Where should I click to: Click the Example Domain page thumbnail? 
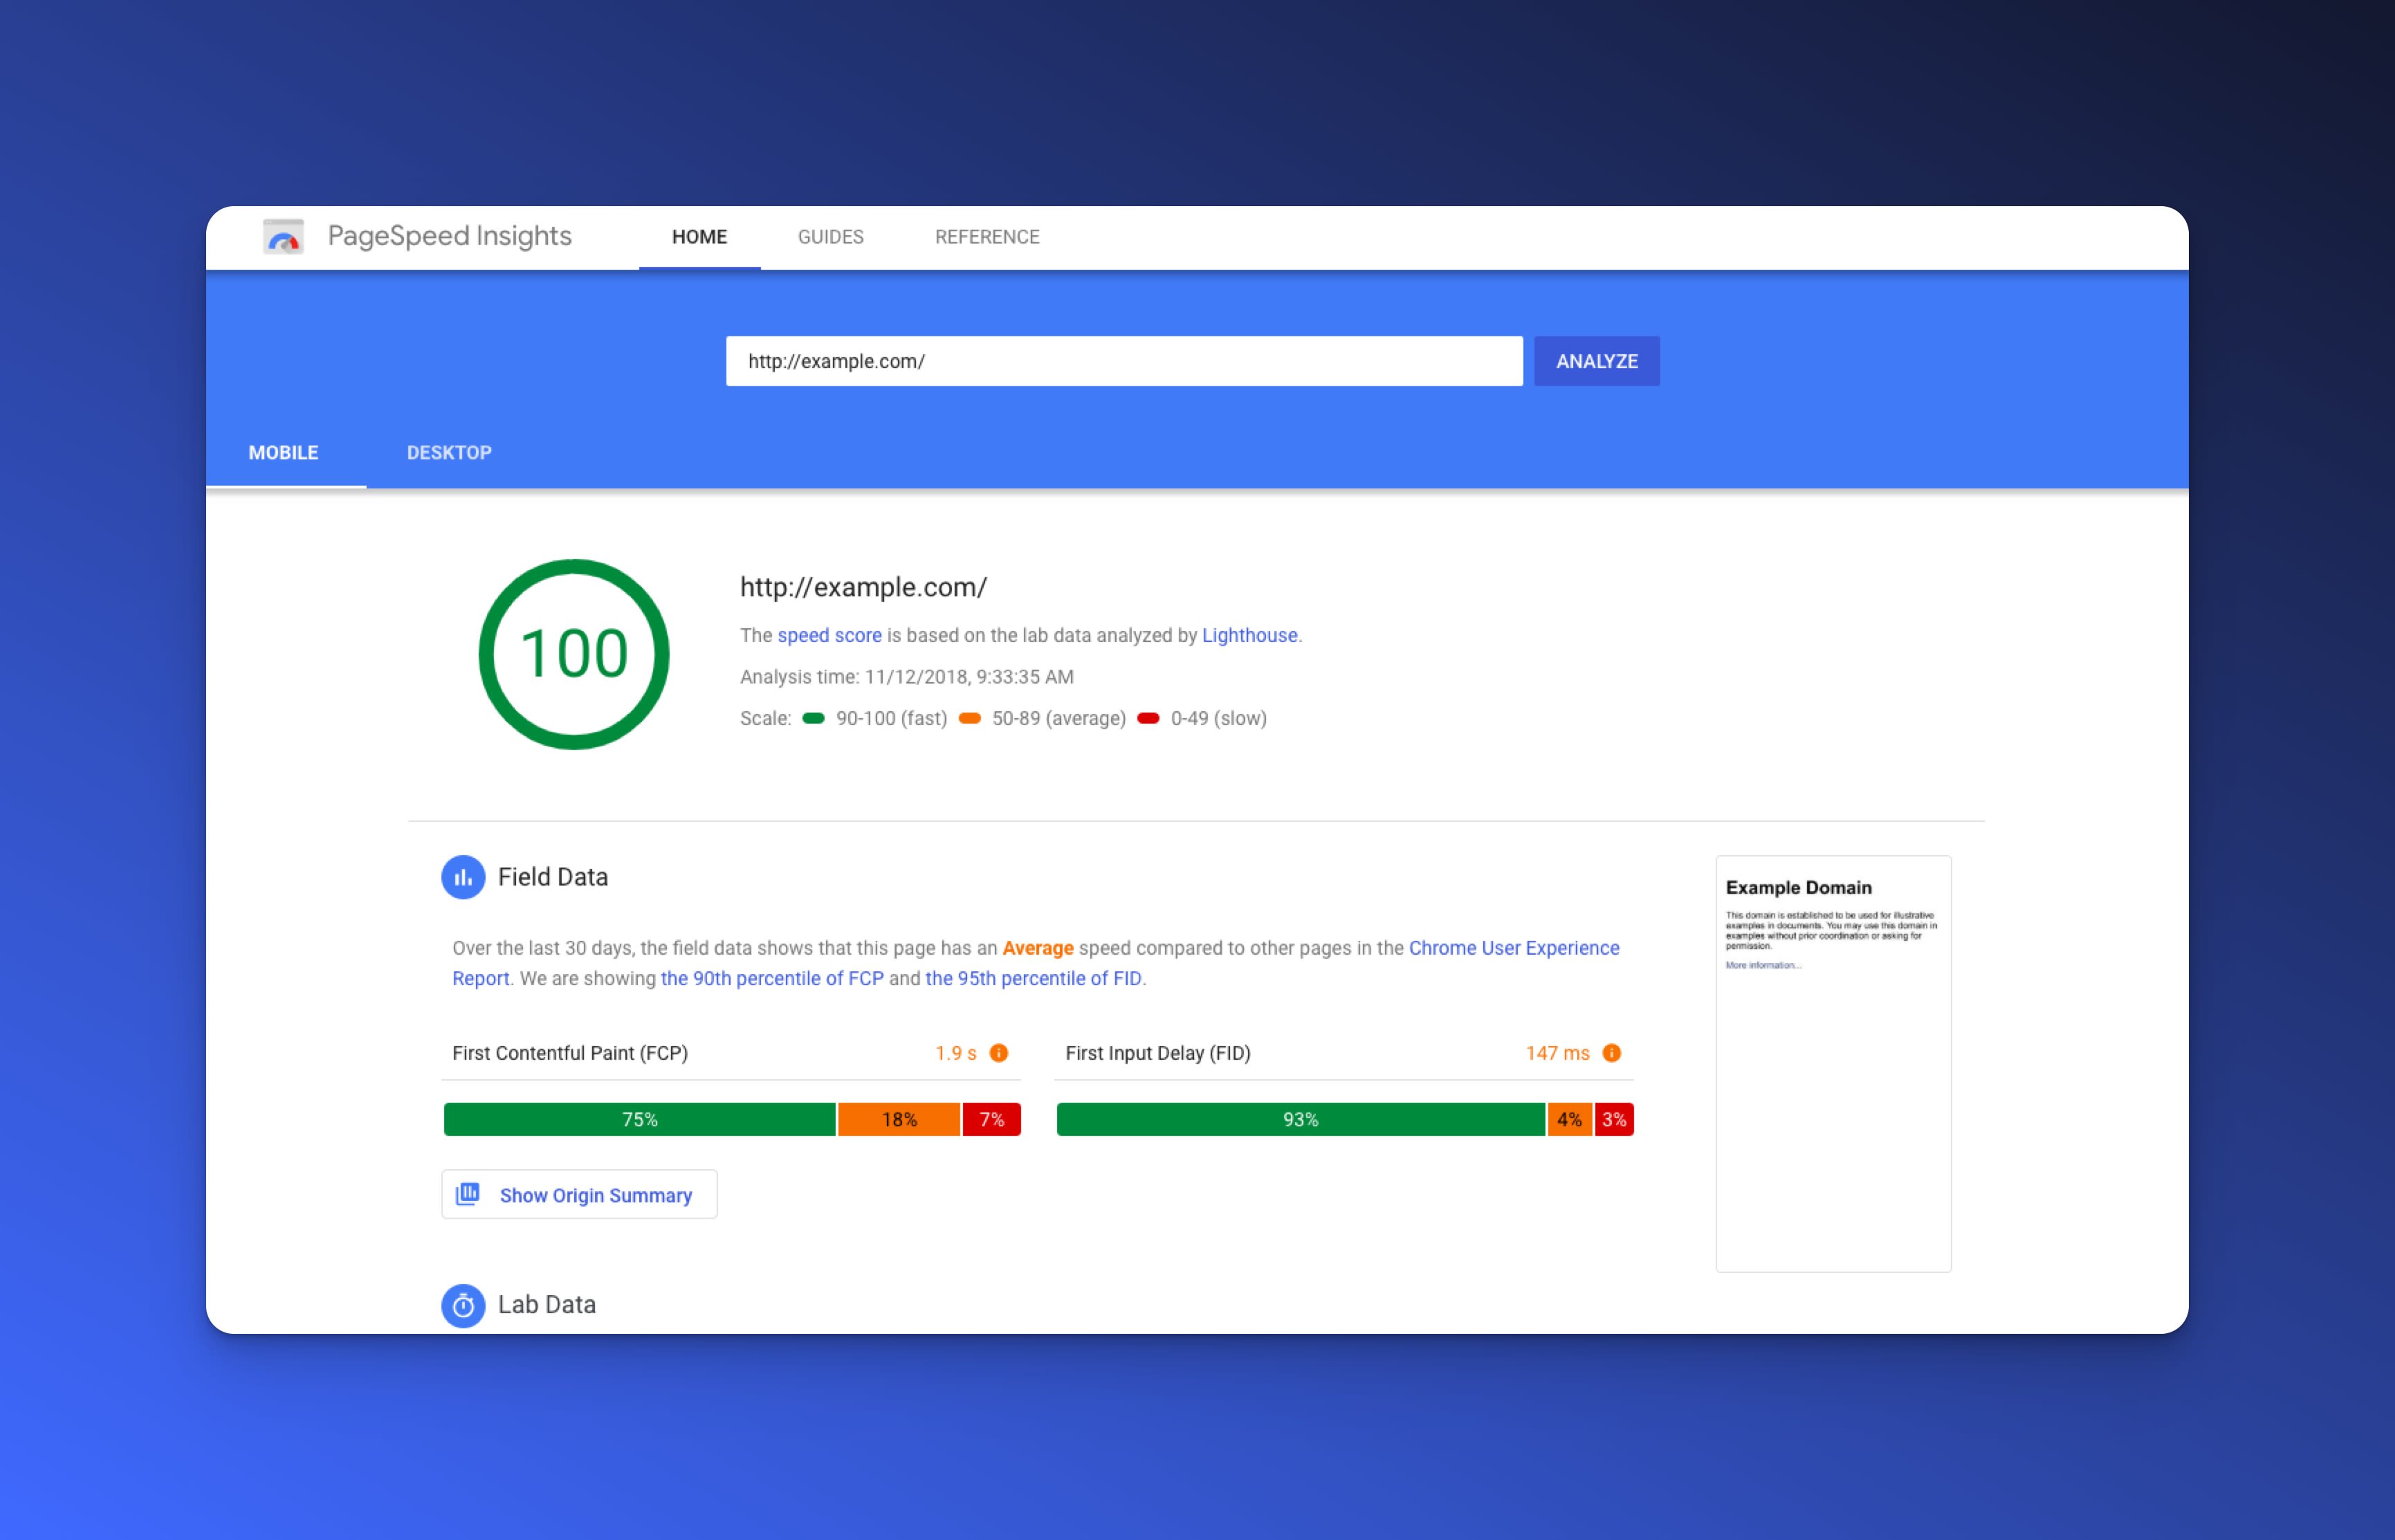click(x=1832, y=1063)
